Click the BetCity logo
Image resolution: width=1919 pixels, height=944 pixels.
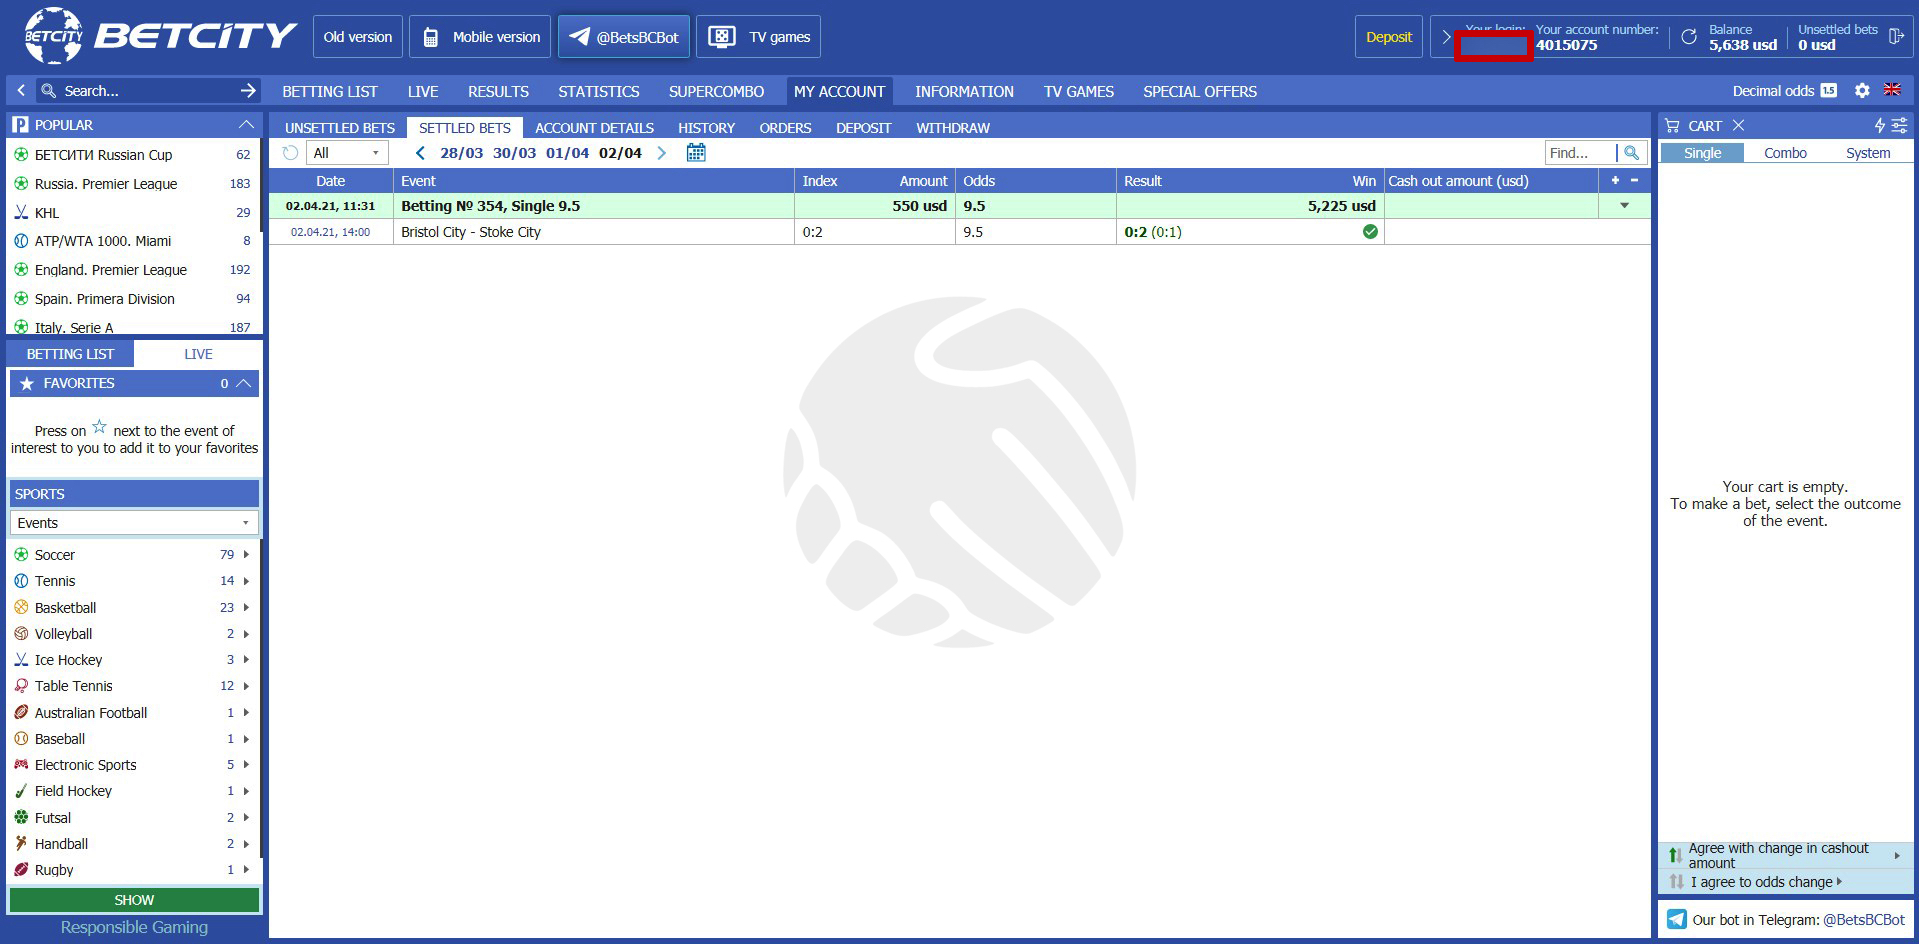160,37
